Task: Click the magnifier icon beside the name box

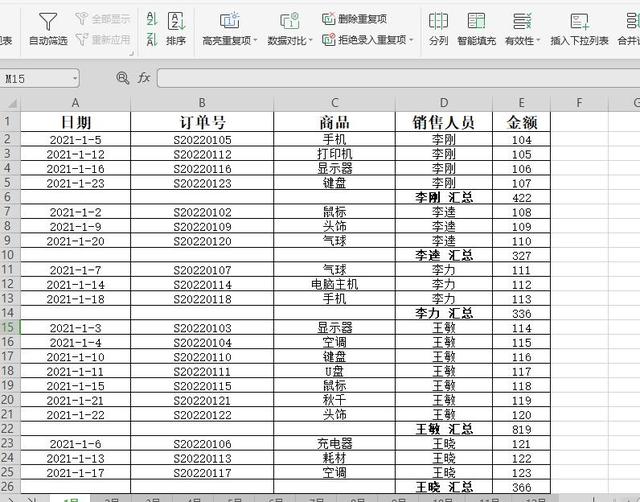Action: (x=122, y=78)
